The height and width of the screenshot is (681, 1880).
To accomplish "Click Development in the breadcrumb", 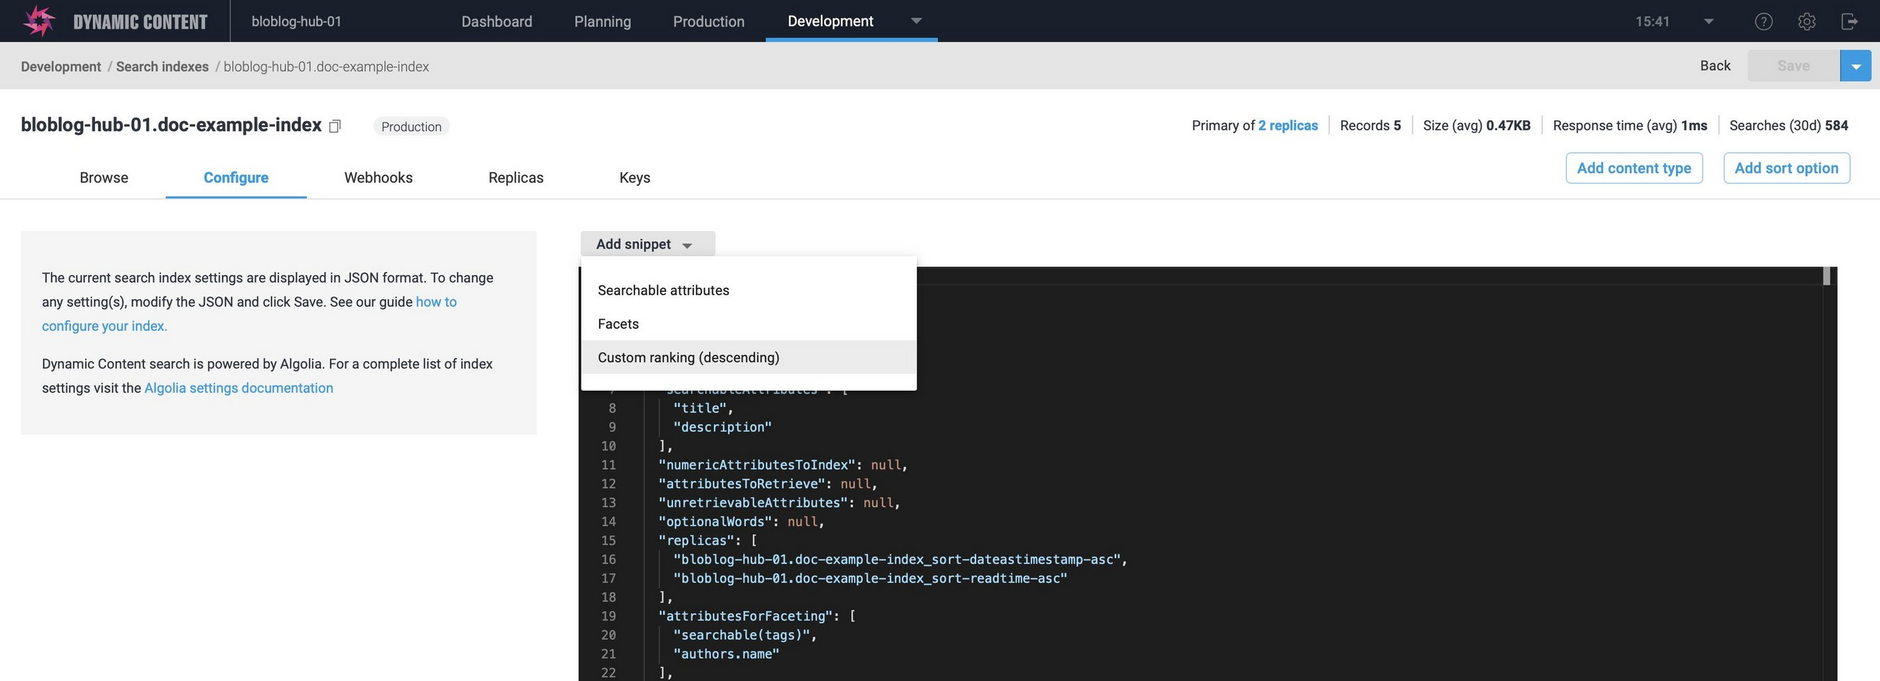I will (x=61, y=67).
